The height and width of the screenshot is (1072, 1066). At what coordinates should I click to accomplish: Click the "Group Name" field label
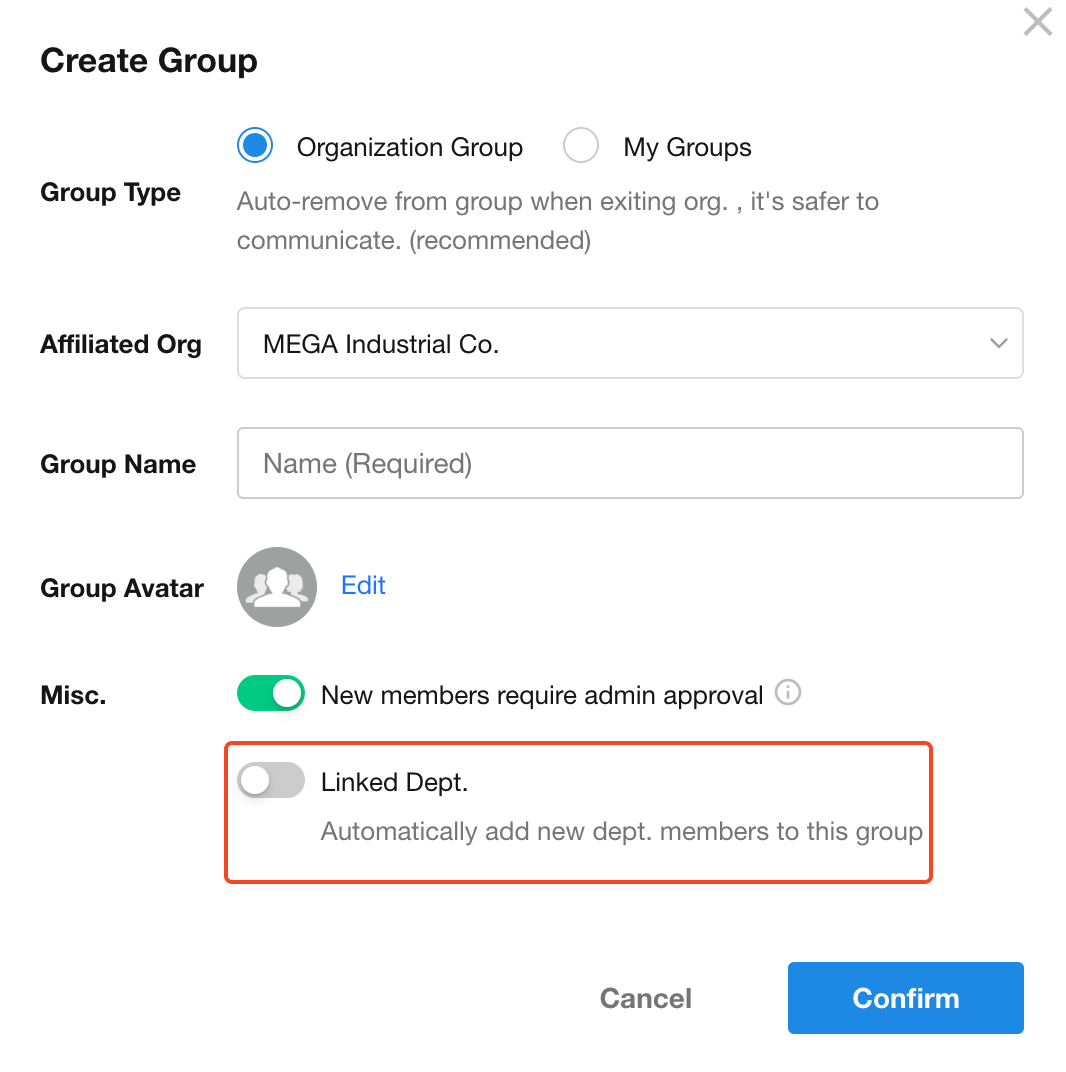[118, 465]
